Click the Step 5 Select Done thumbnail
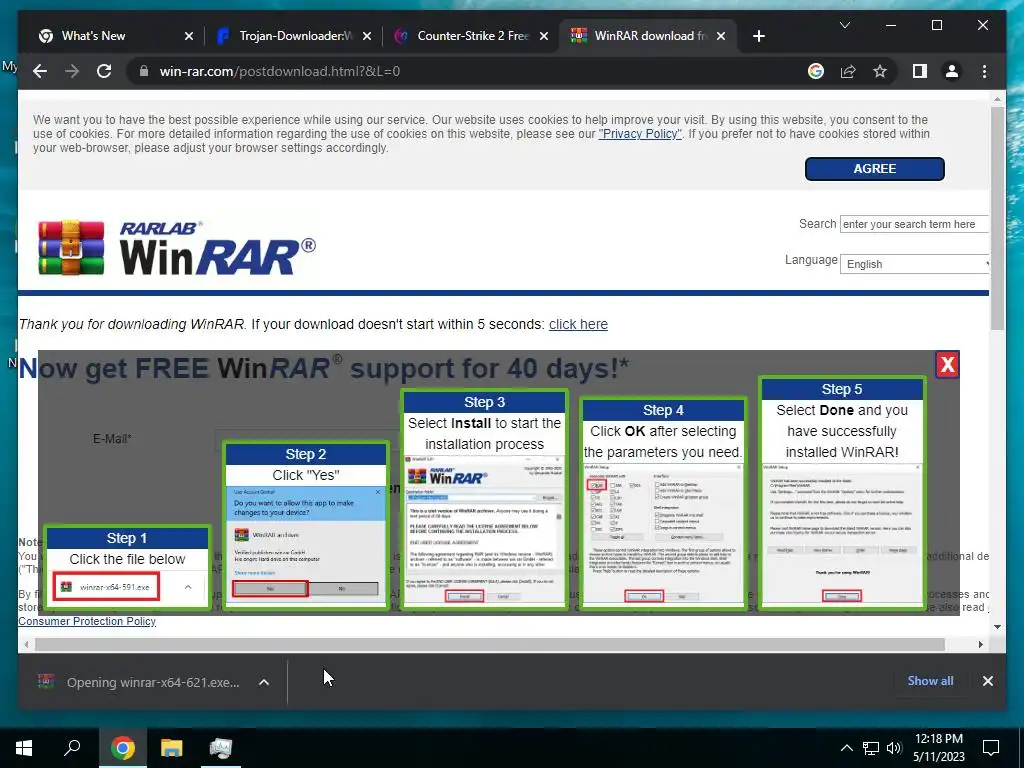 [x=841, y=493]
